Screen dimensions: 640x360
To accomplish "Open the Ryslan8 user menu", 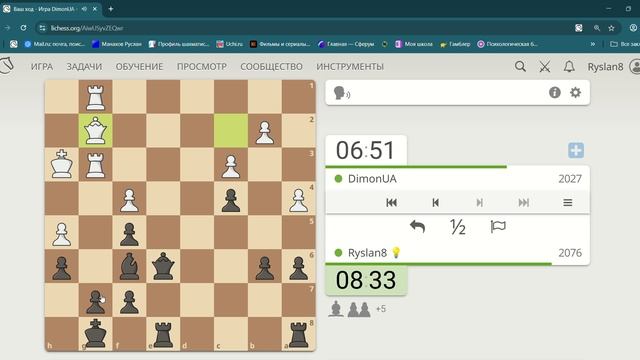I will (x=605, y=67).
